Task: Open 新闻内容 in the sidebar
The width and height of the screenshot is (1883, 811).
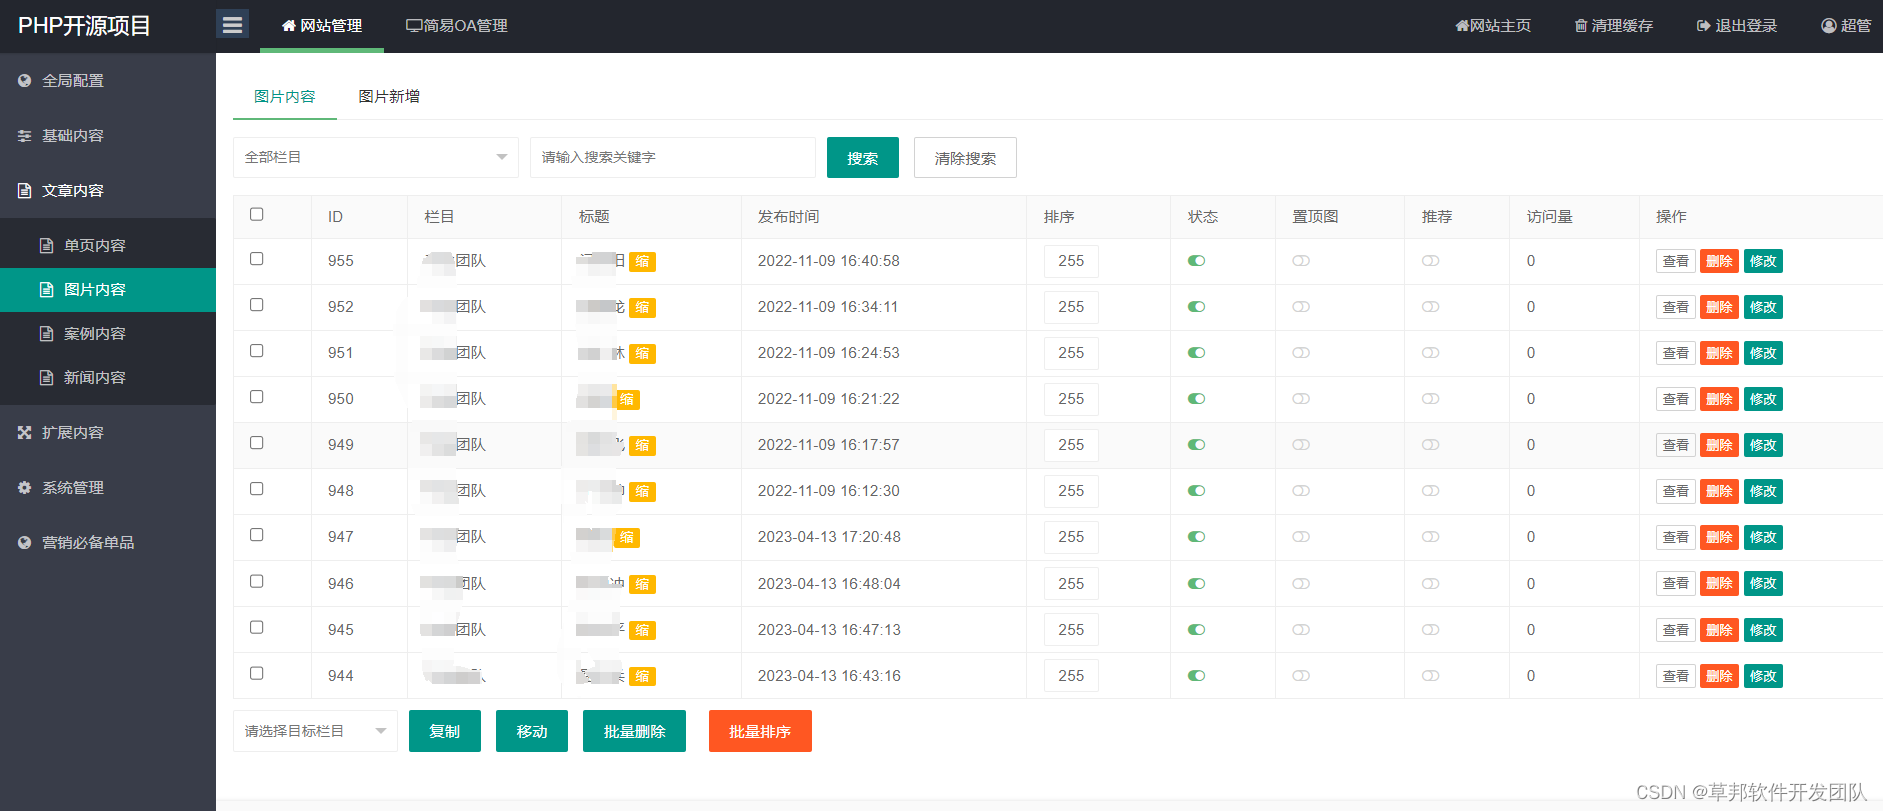Action: (x=108, y=378)
